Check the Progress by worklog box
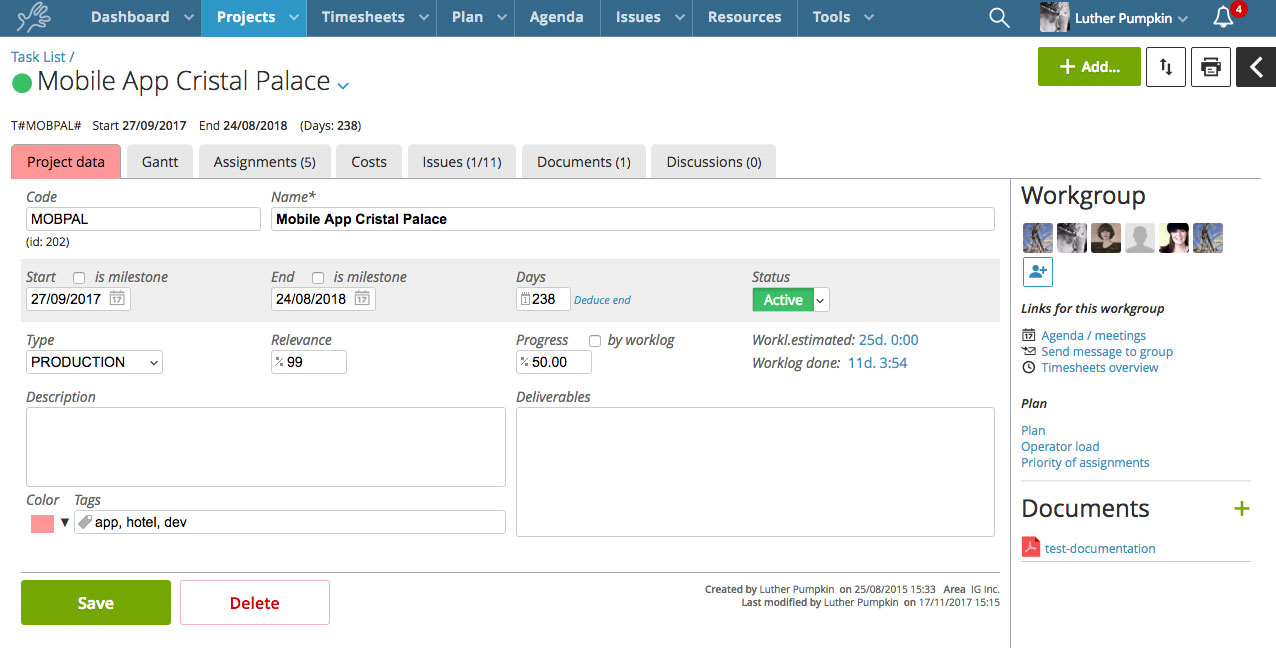Viewport: 1276px width, 648px height. click(595, 341)
